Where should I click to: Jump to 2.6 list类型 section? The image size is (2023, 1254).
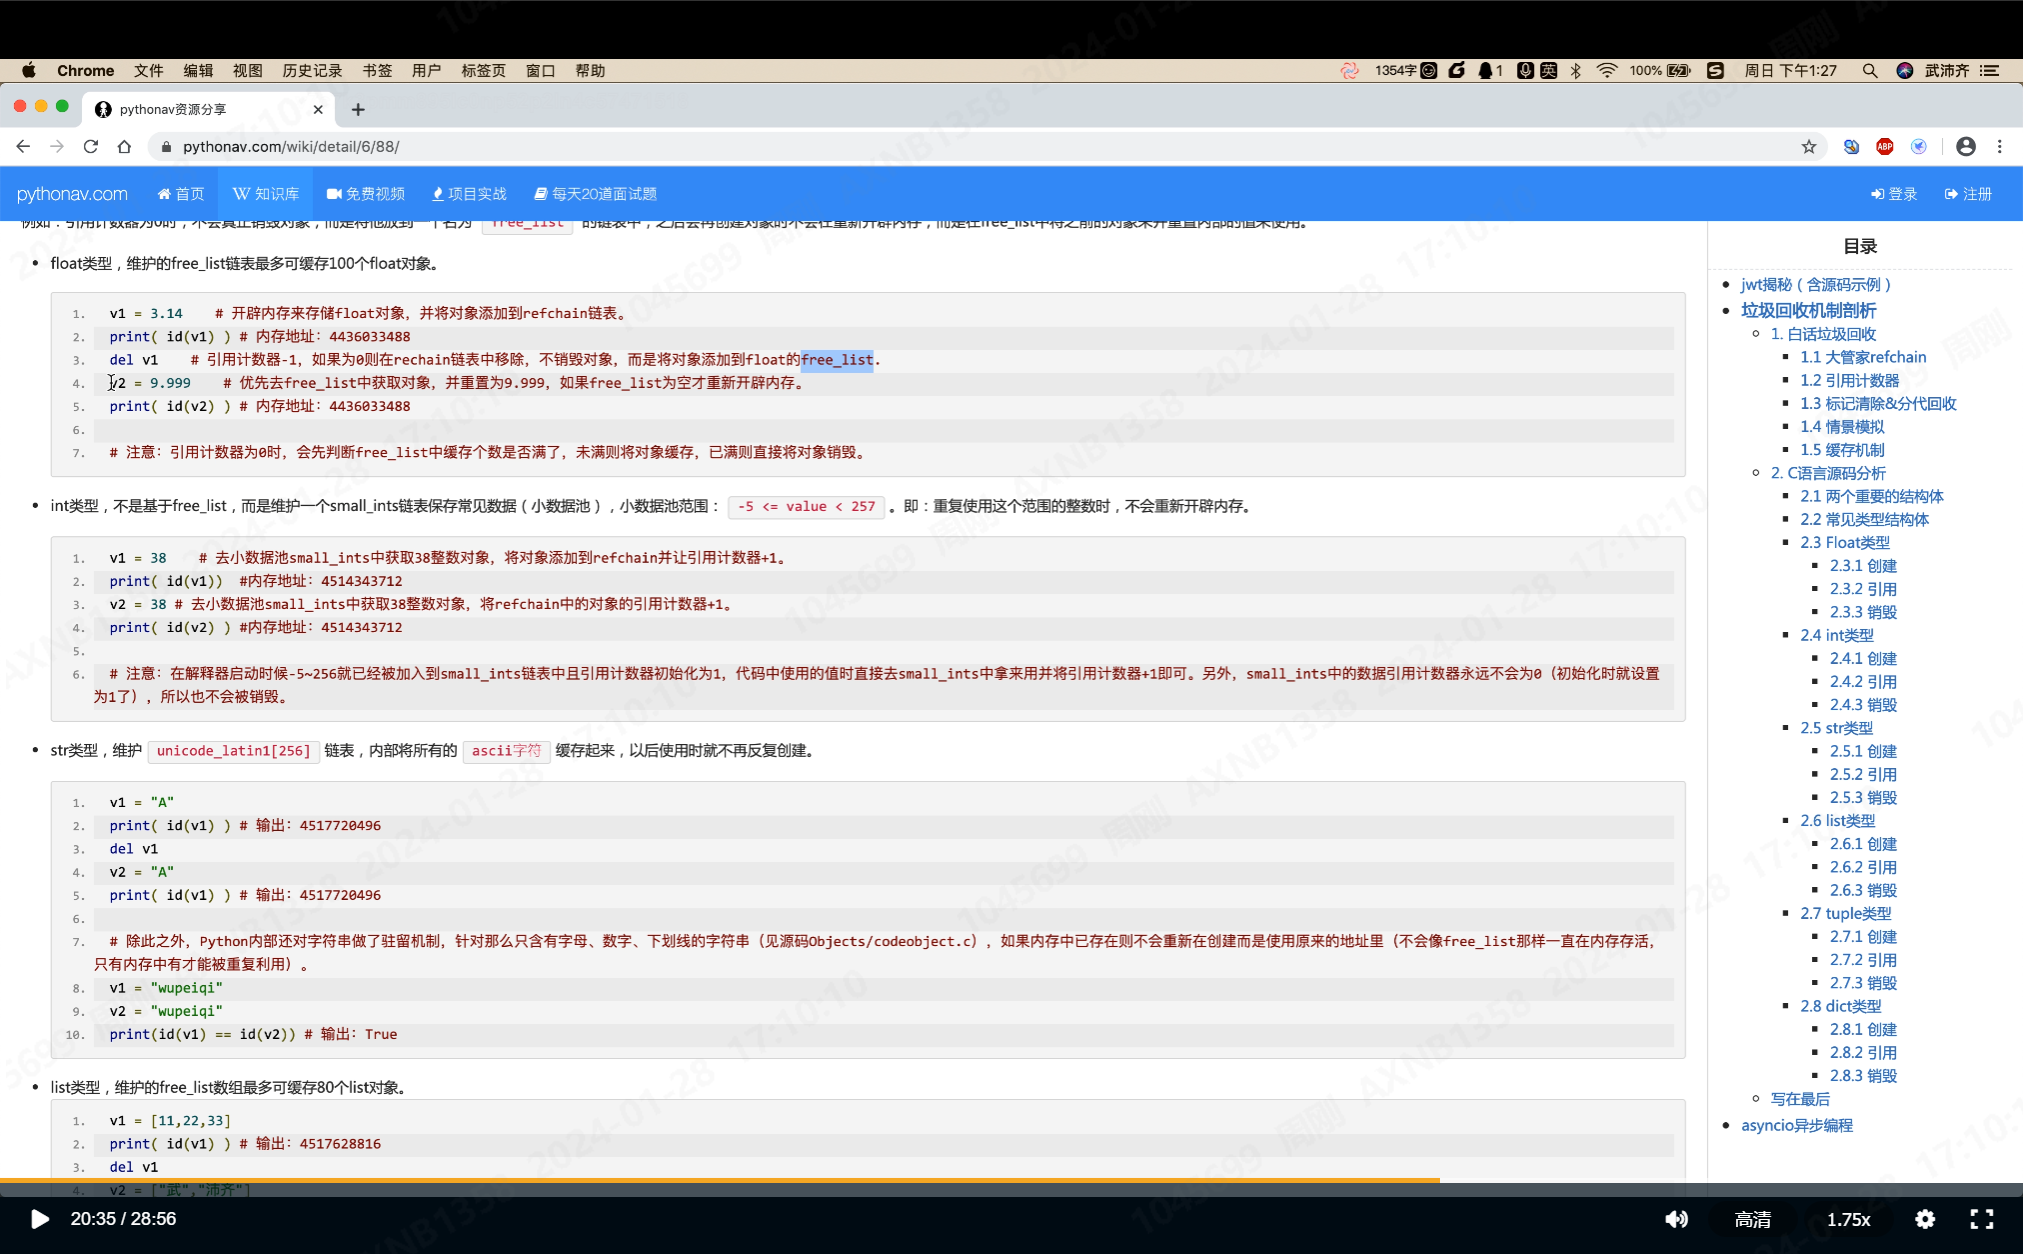1838,821
